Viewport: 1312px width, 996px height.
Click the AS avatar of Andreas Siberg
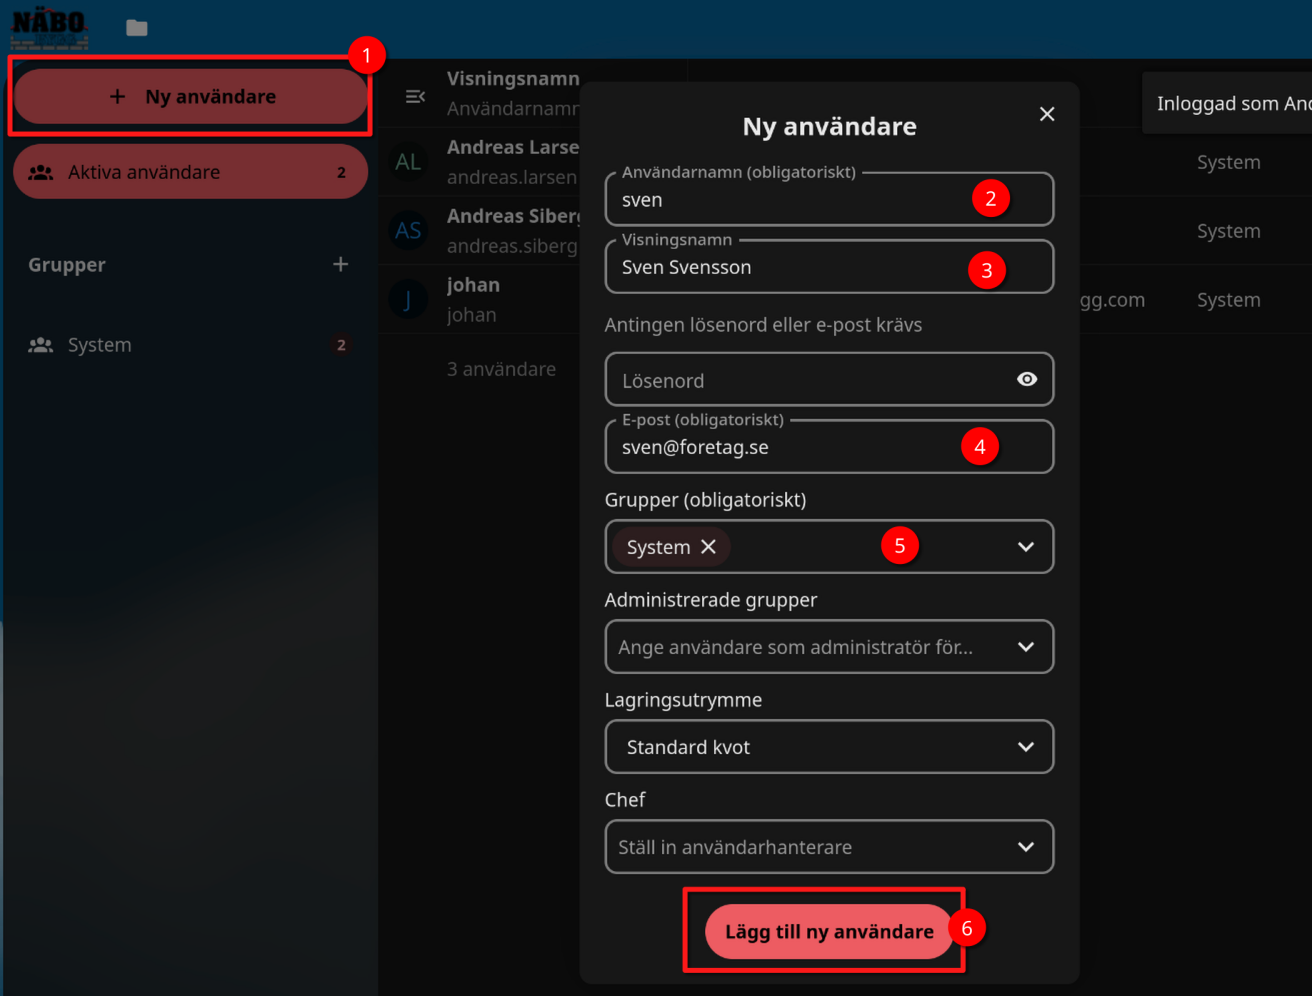pos(408,231)
